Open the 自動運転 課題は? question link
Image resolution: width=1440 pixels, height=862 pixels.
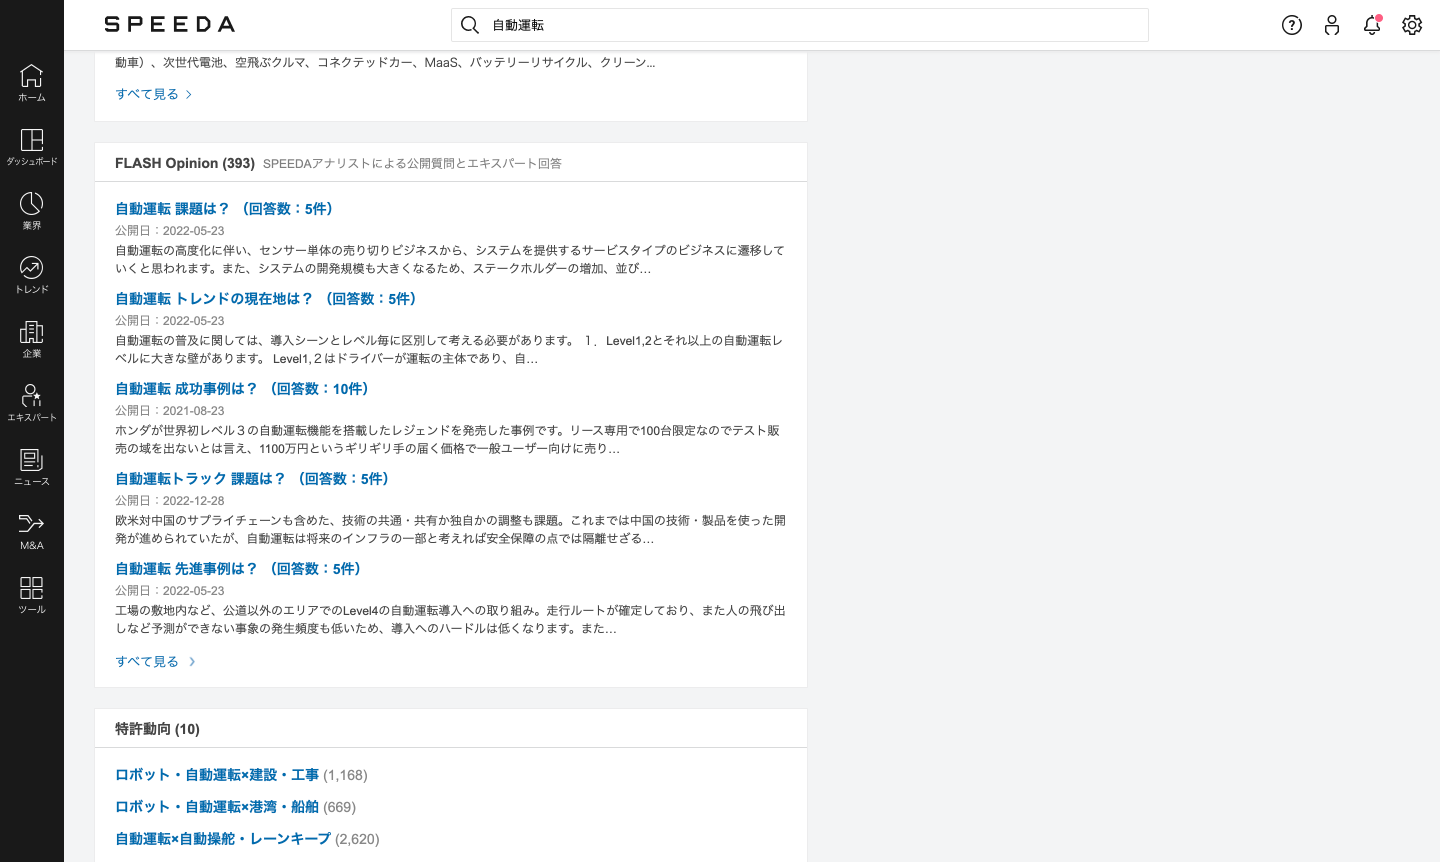[224, 209]
